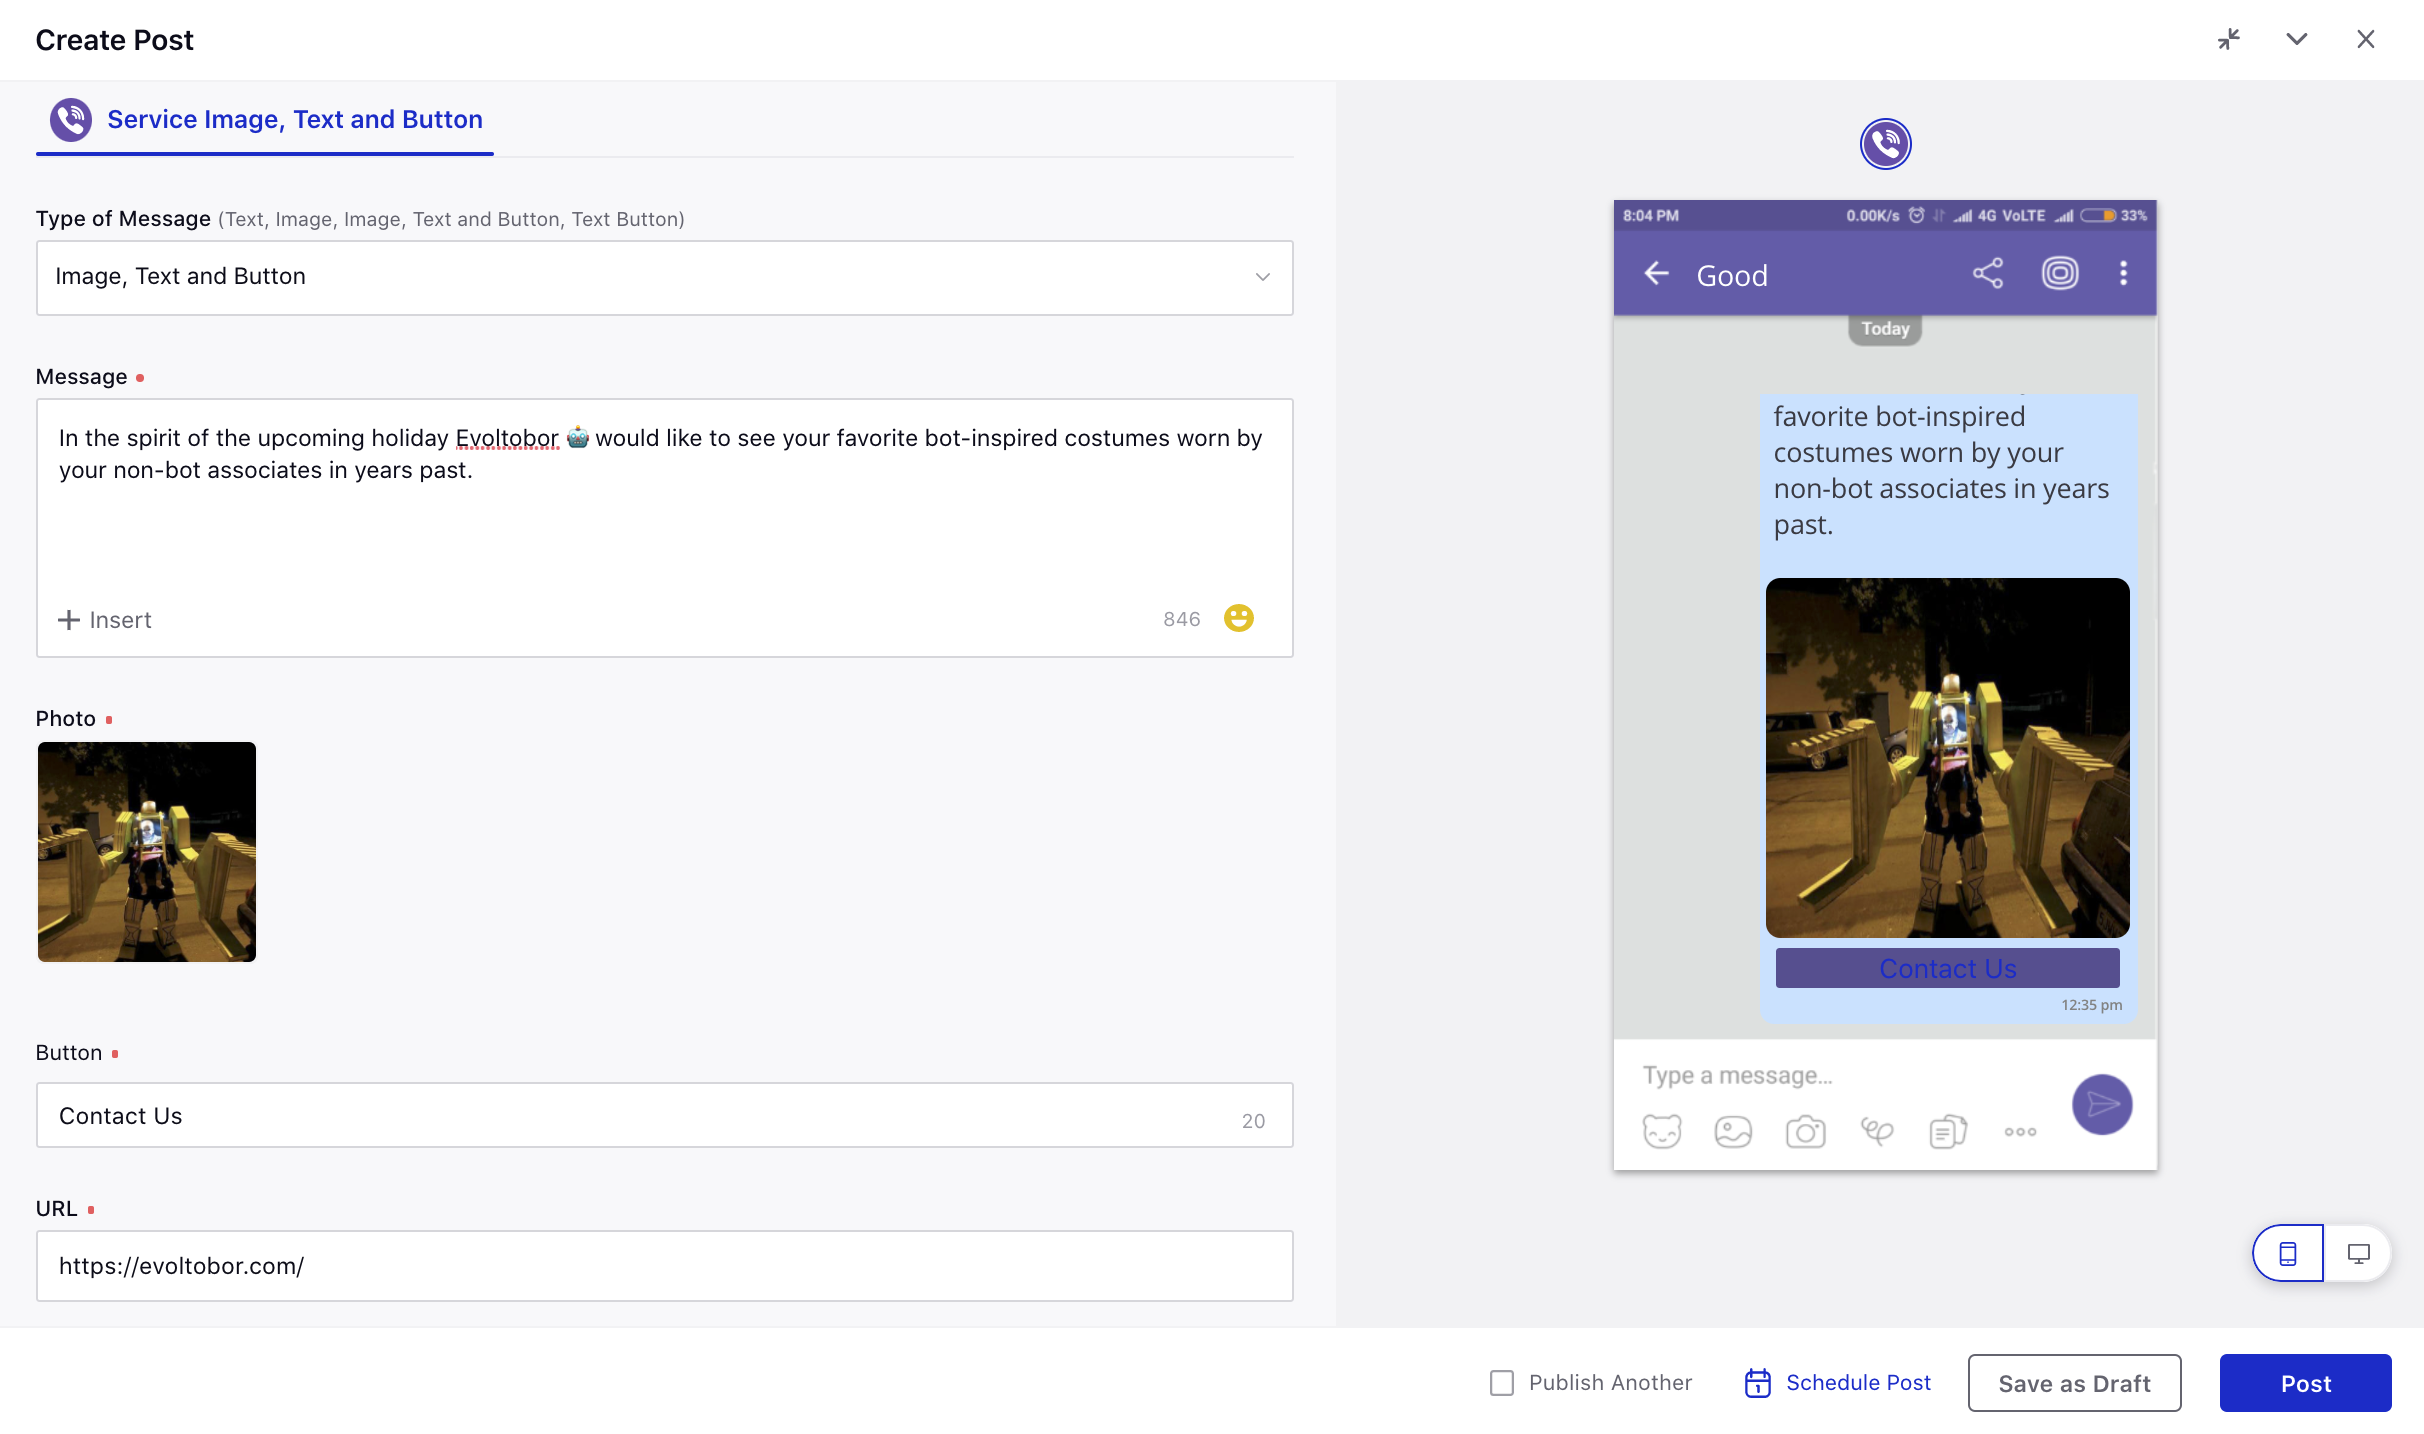Click the mobile preview toggle icon

pyautogui.click(x=2287, y=1253)
